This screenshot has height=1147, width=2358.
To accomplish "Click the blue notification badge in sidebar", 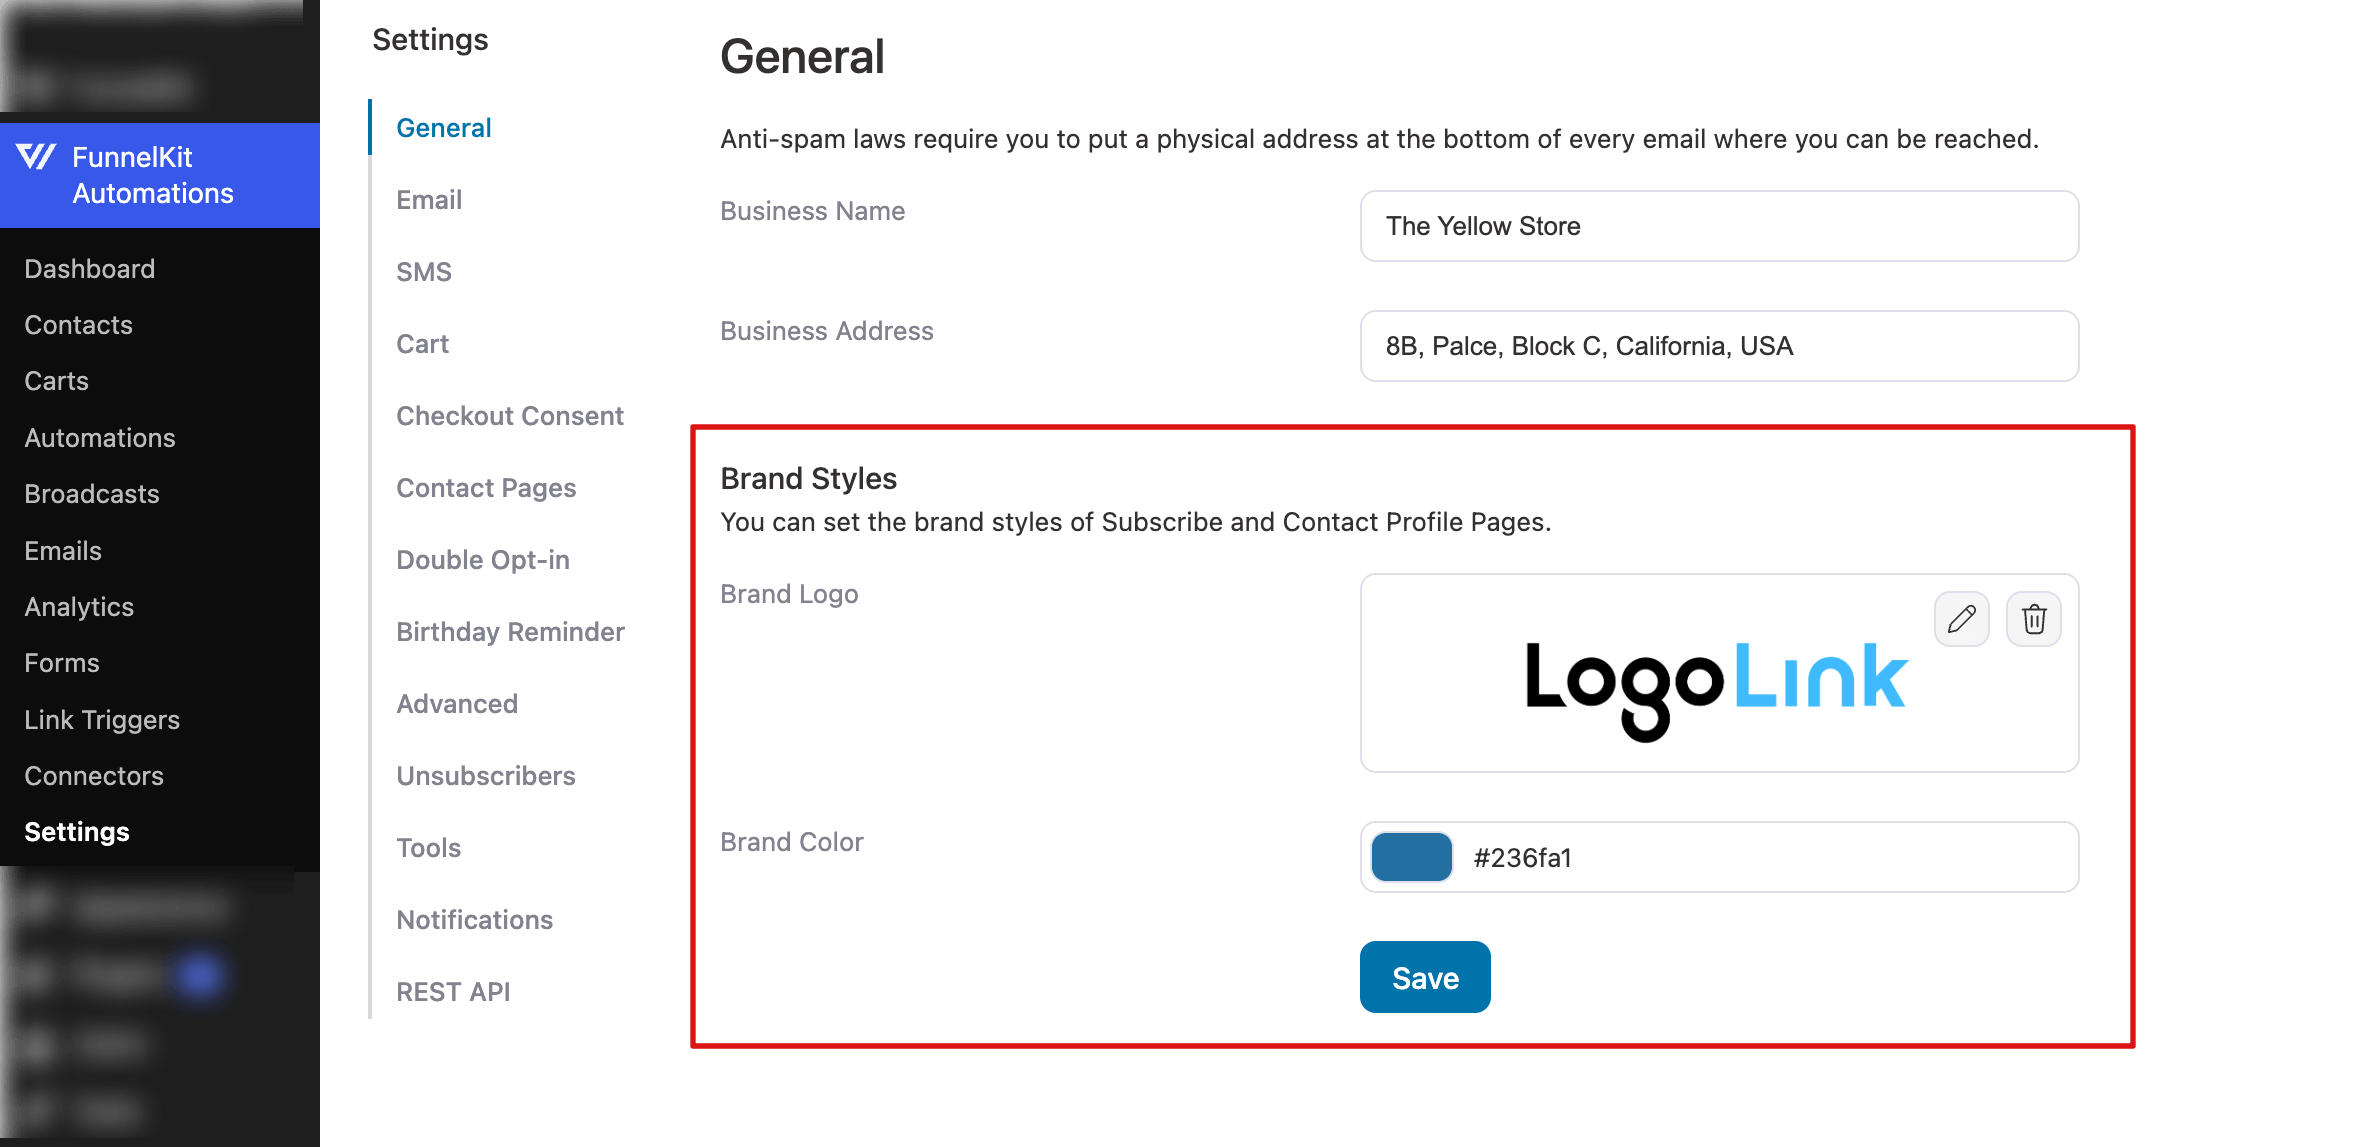I will click(200, 975).
